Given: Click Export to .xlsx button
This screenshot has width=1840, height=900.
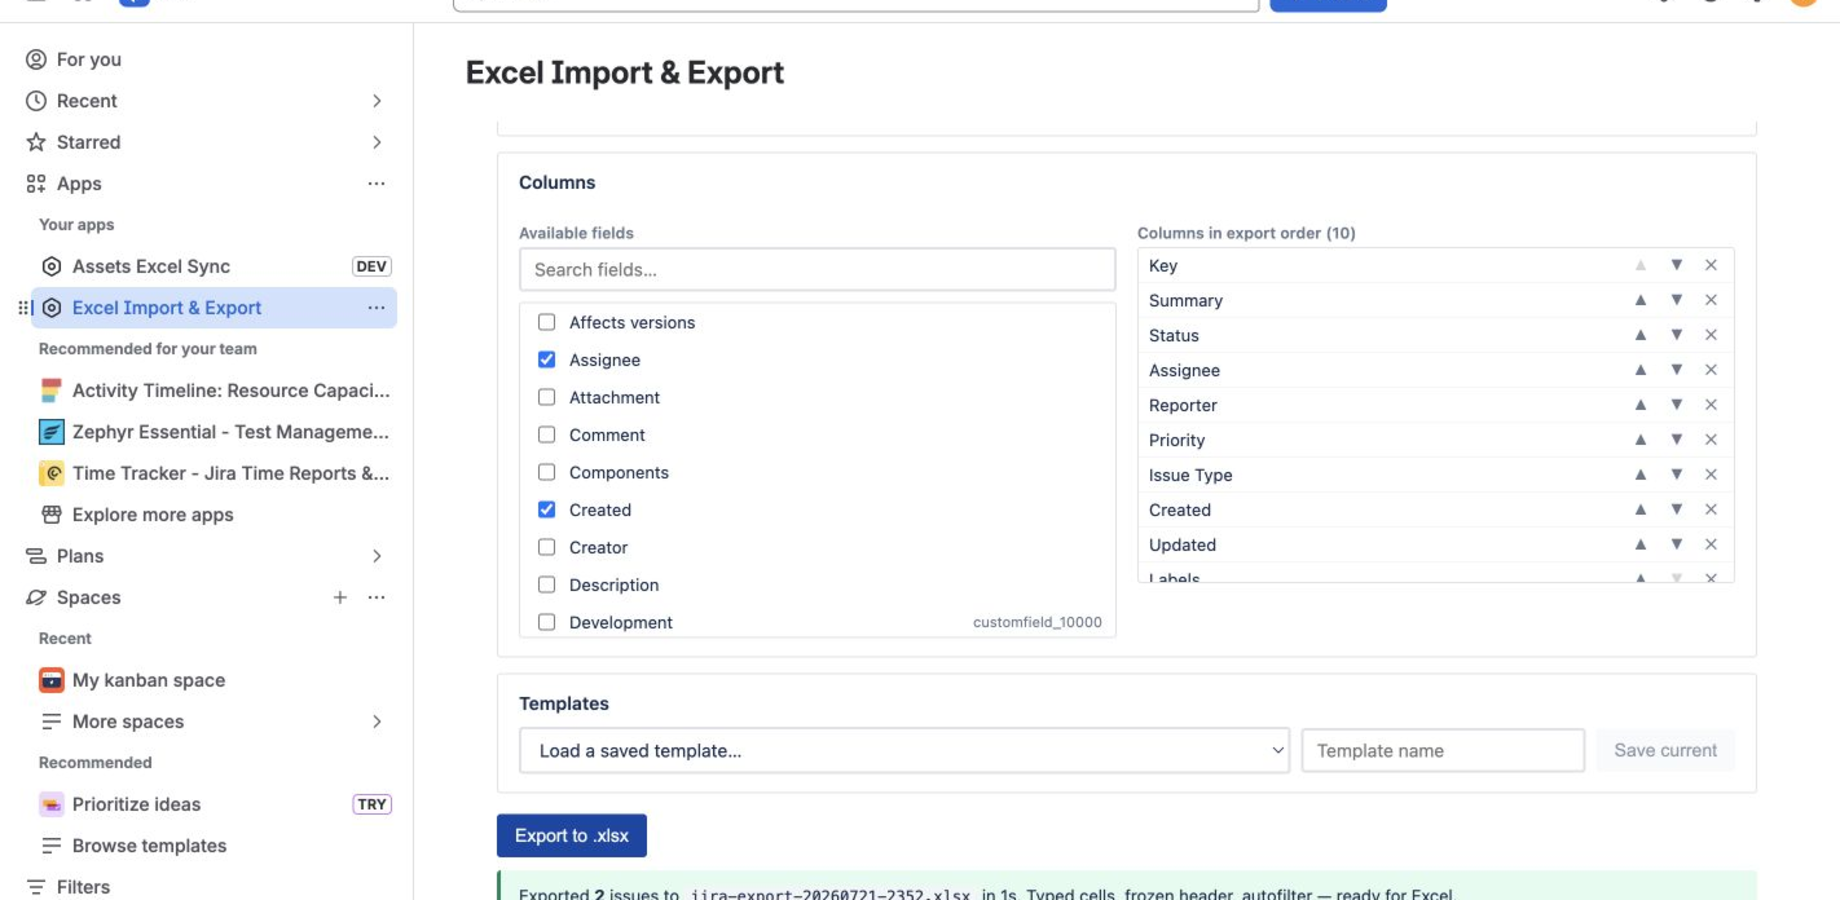Looking at the screenshot, I should (x=572, y=835).
